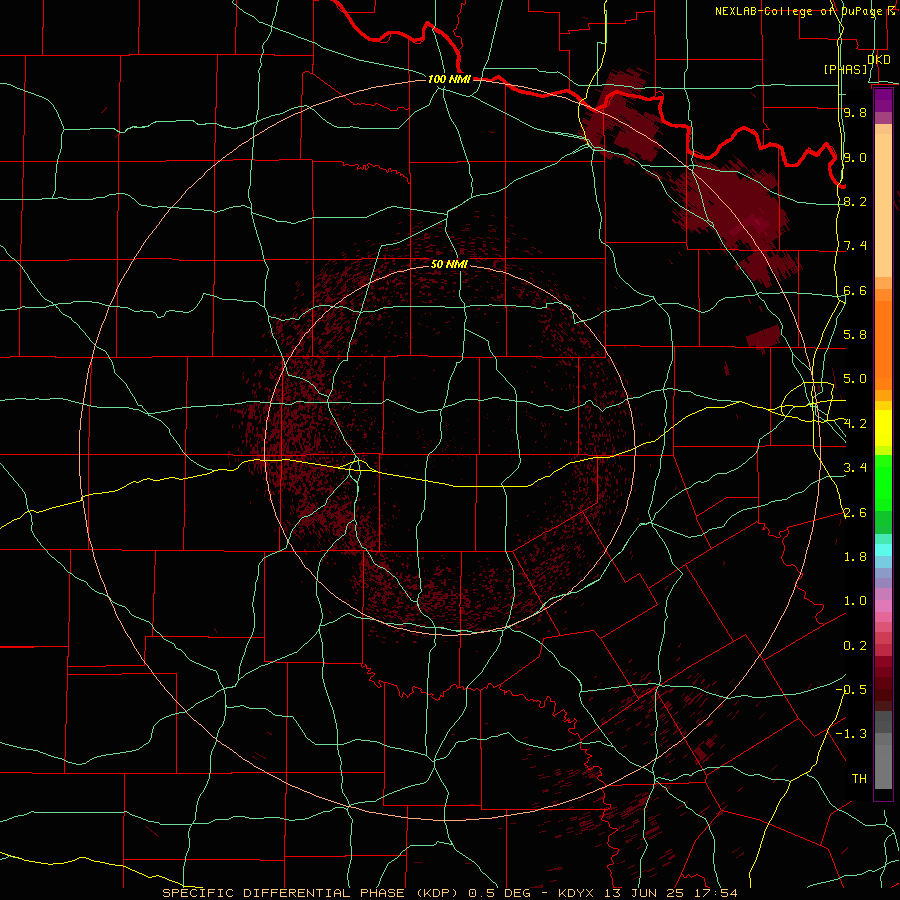
Task: Click the "100 NMI" range ring label
Action: (449, 79)
